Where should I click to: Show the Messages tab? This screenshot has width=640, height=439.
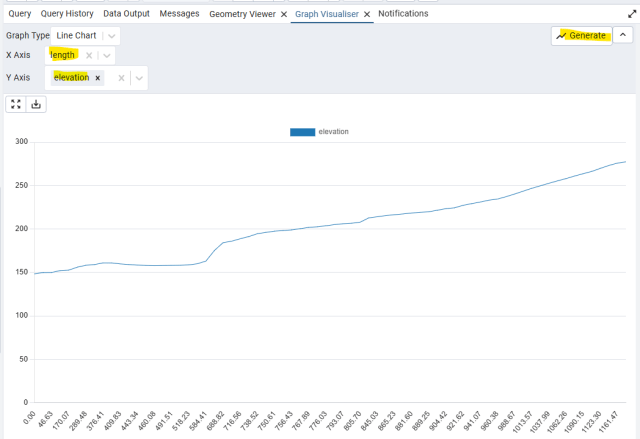(179, 14)
